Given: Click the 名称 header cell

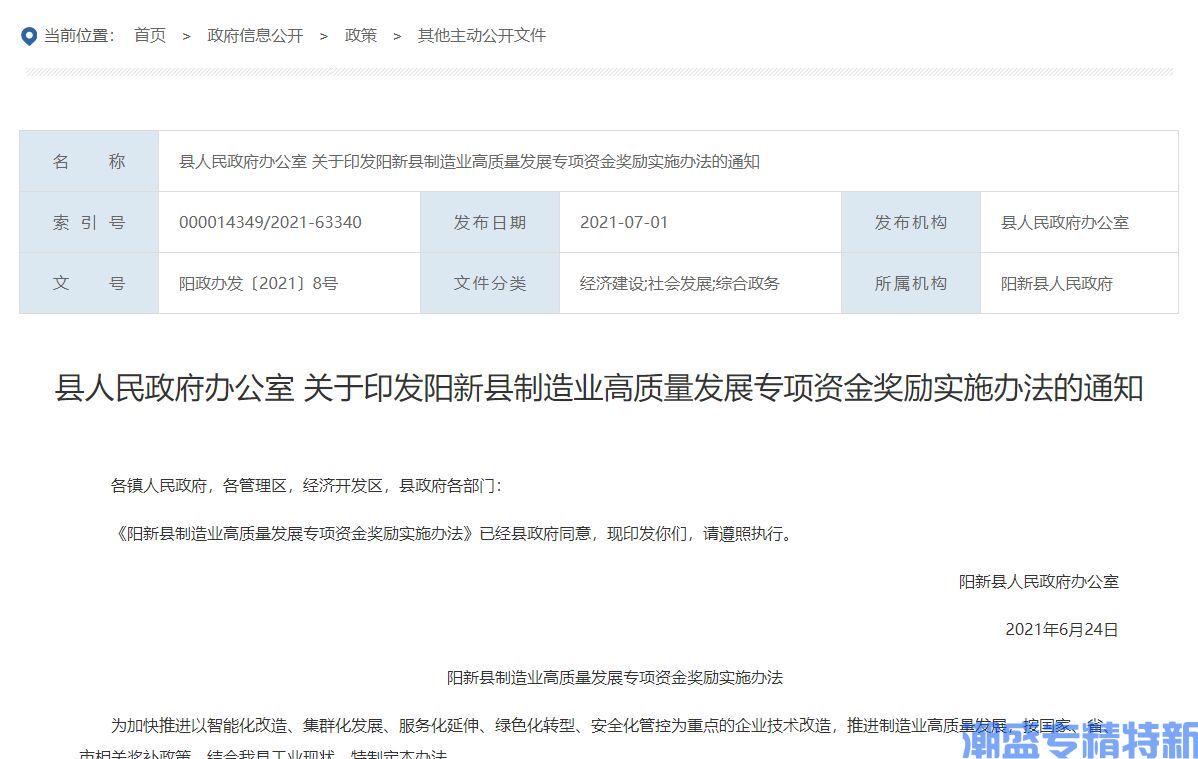Looking at the screenshot, I should click(x=89, y=161).
